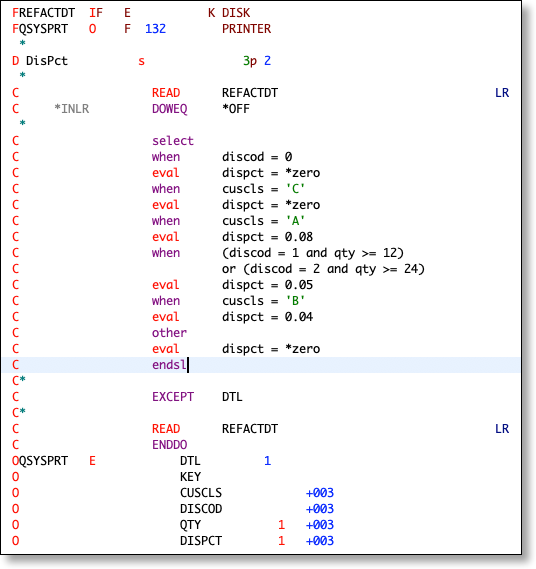Click the 'discod = 0' expression
Screen dimensions: 536x569
click(257, 157)
